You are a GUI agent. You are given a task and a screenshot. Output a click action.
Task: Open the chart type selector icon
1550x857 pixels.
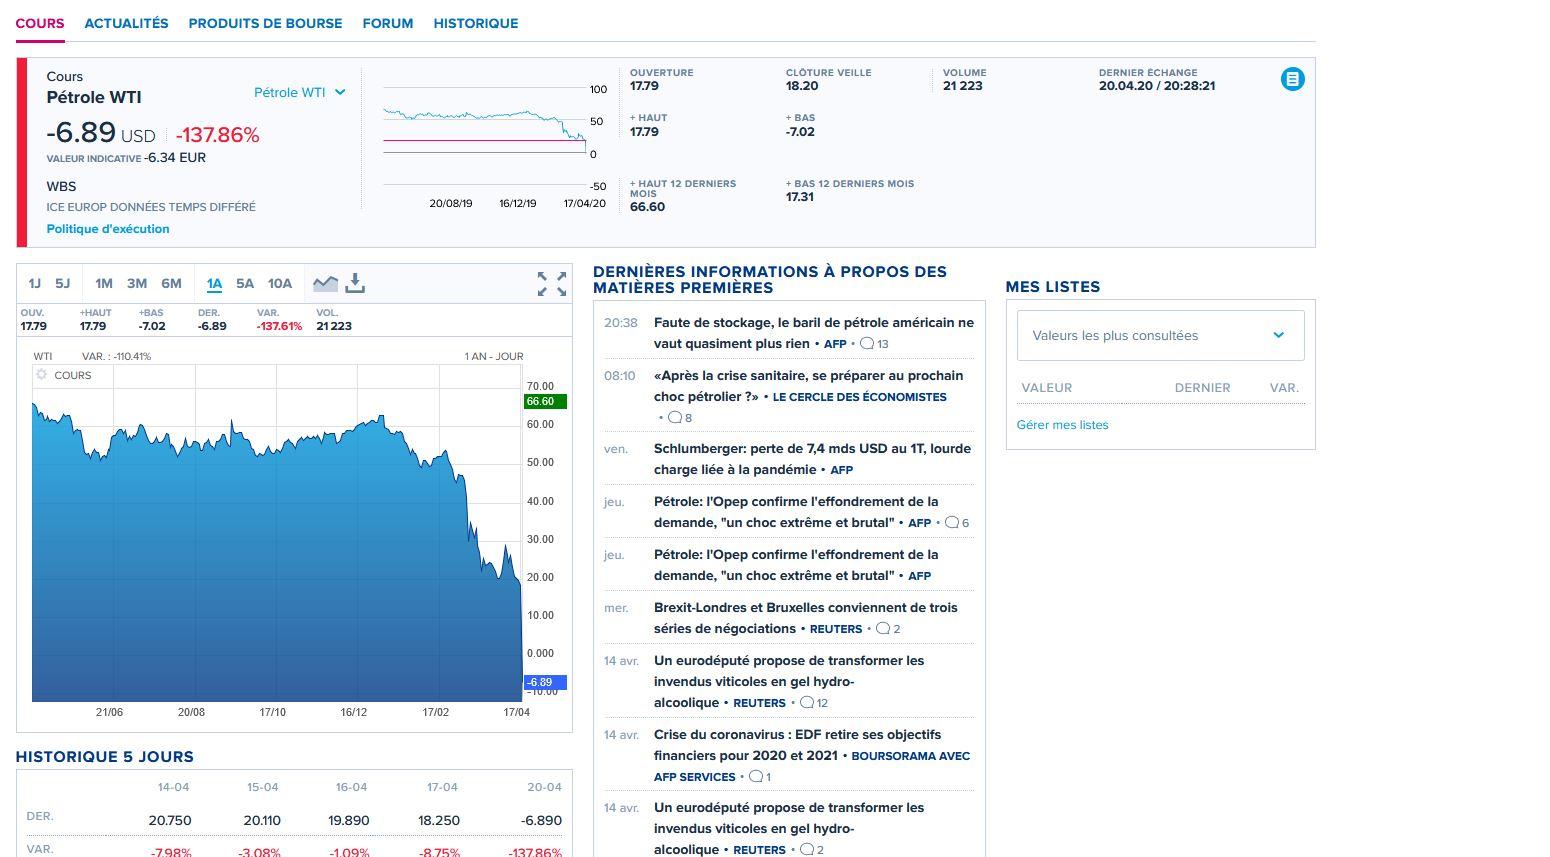tap(325, 284)
